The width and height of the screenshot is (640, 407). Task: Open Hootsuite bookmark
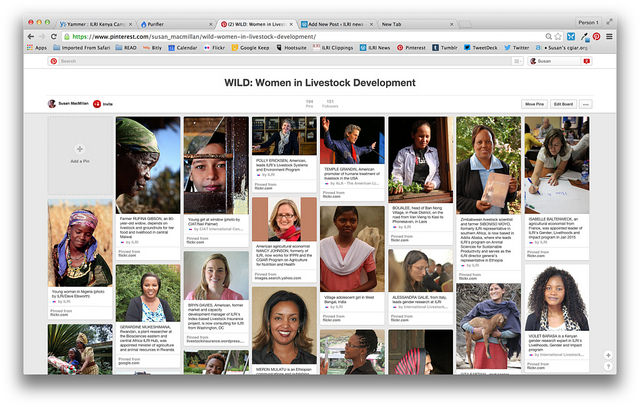point(291,48)
